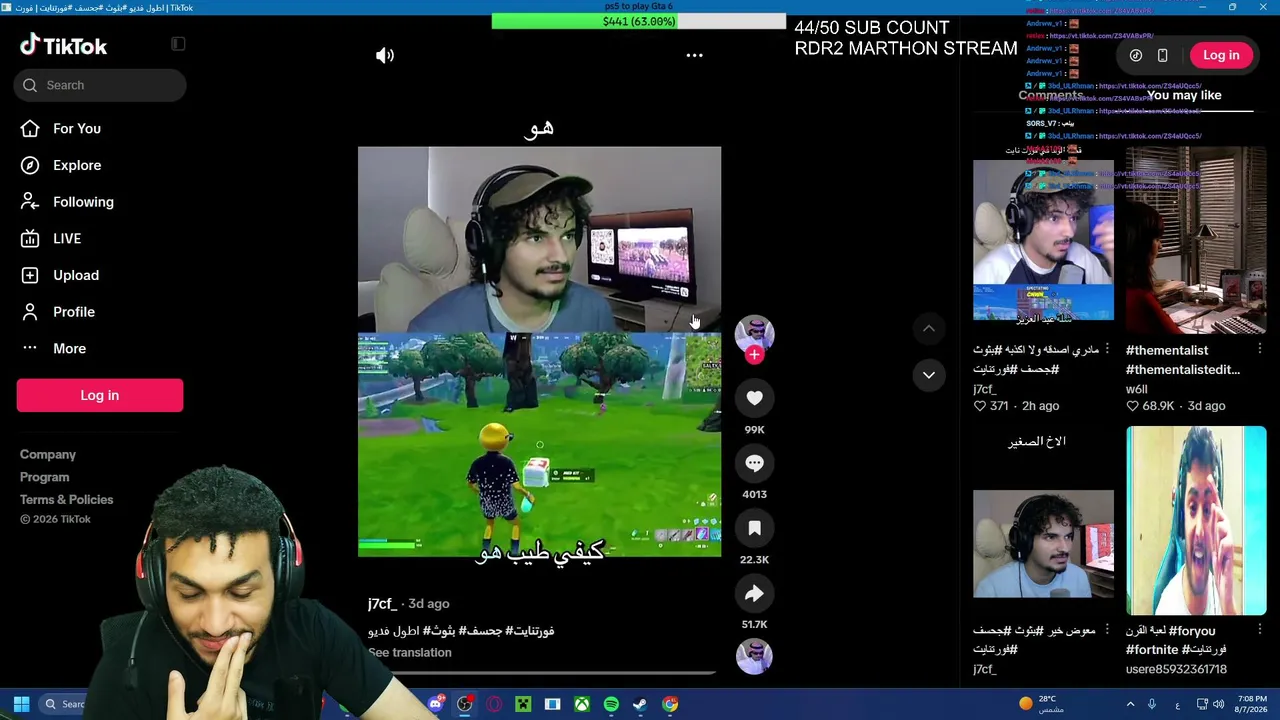1280x720 pixels.
Task: Switch to the You may like tab
Action: click(x=1184, y=95)
